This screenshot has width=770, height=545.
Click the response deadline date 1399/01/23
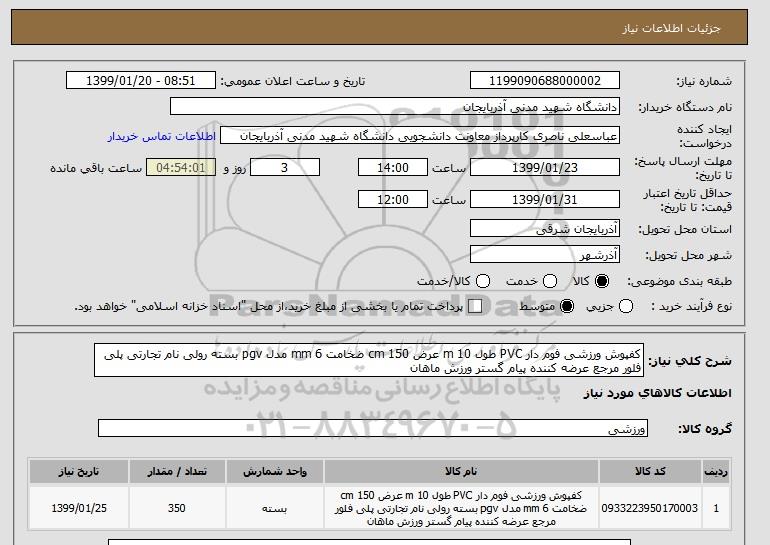pyautogui.click(x=545, y=167)
